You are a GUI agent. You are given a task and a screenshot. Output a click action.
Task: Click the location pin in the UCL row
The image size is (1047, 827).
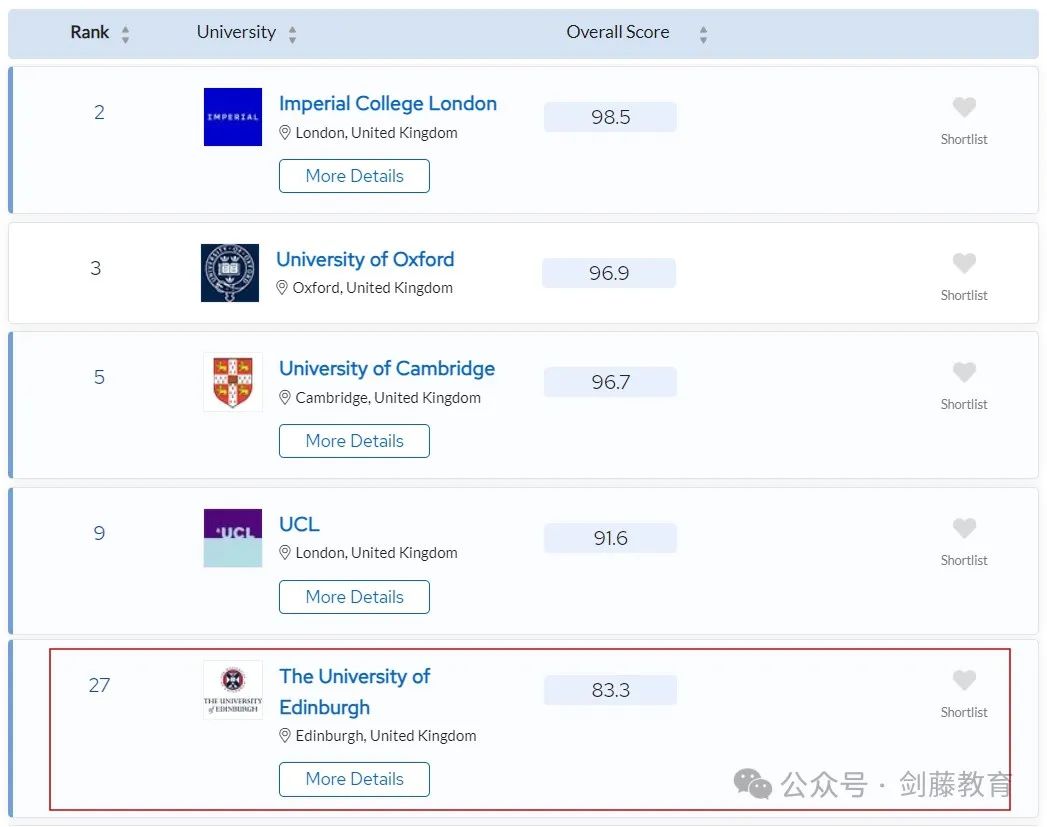[284, 553]
